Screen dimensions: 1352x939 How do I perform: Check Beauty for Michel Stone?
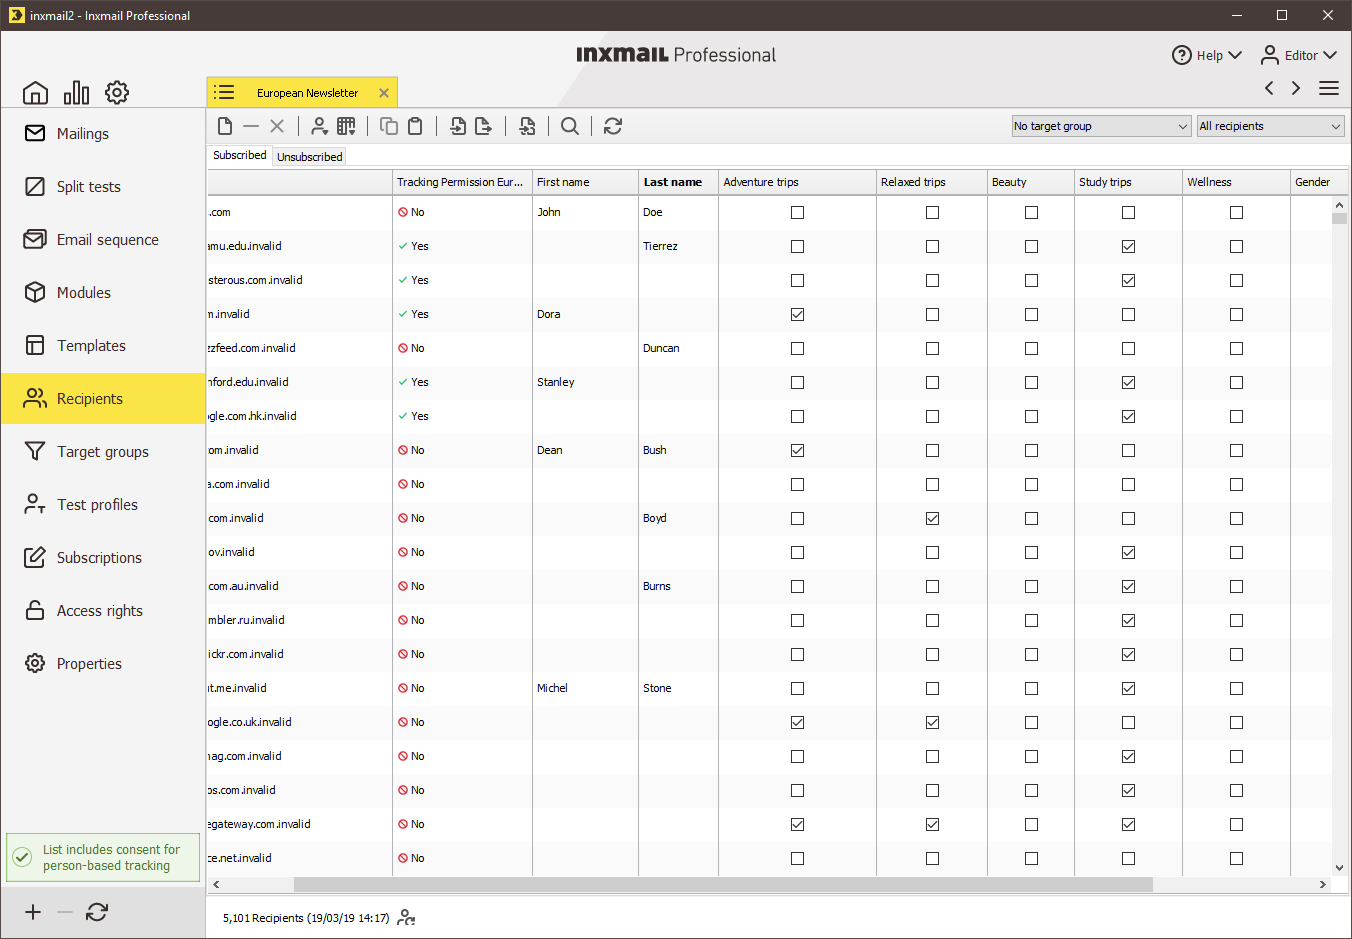click(x=1031, y=688)
